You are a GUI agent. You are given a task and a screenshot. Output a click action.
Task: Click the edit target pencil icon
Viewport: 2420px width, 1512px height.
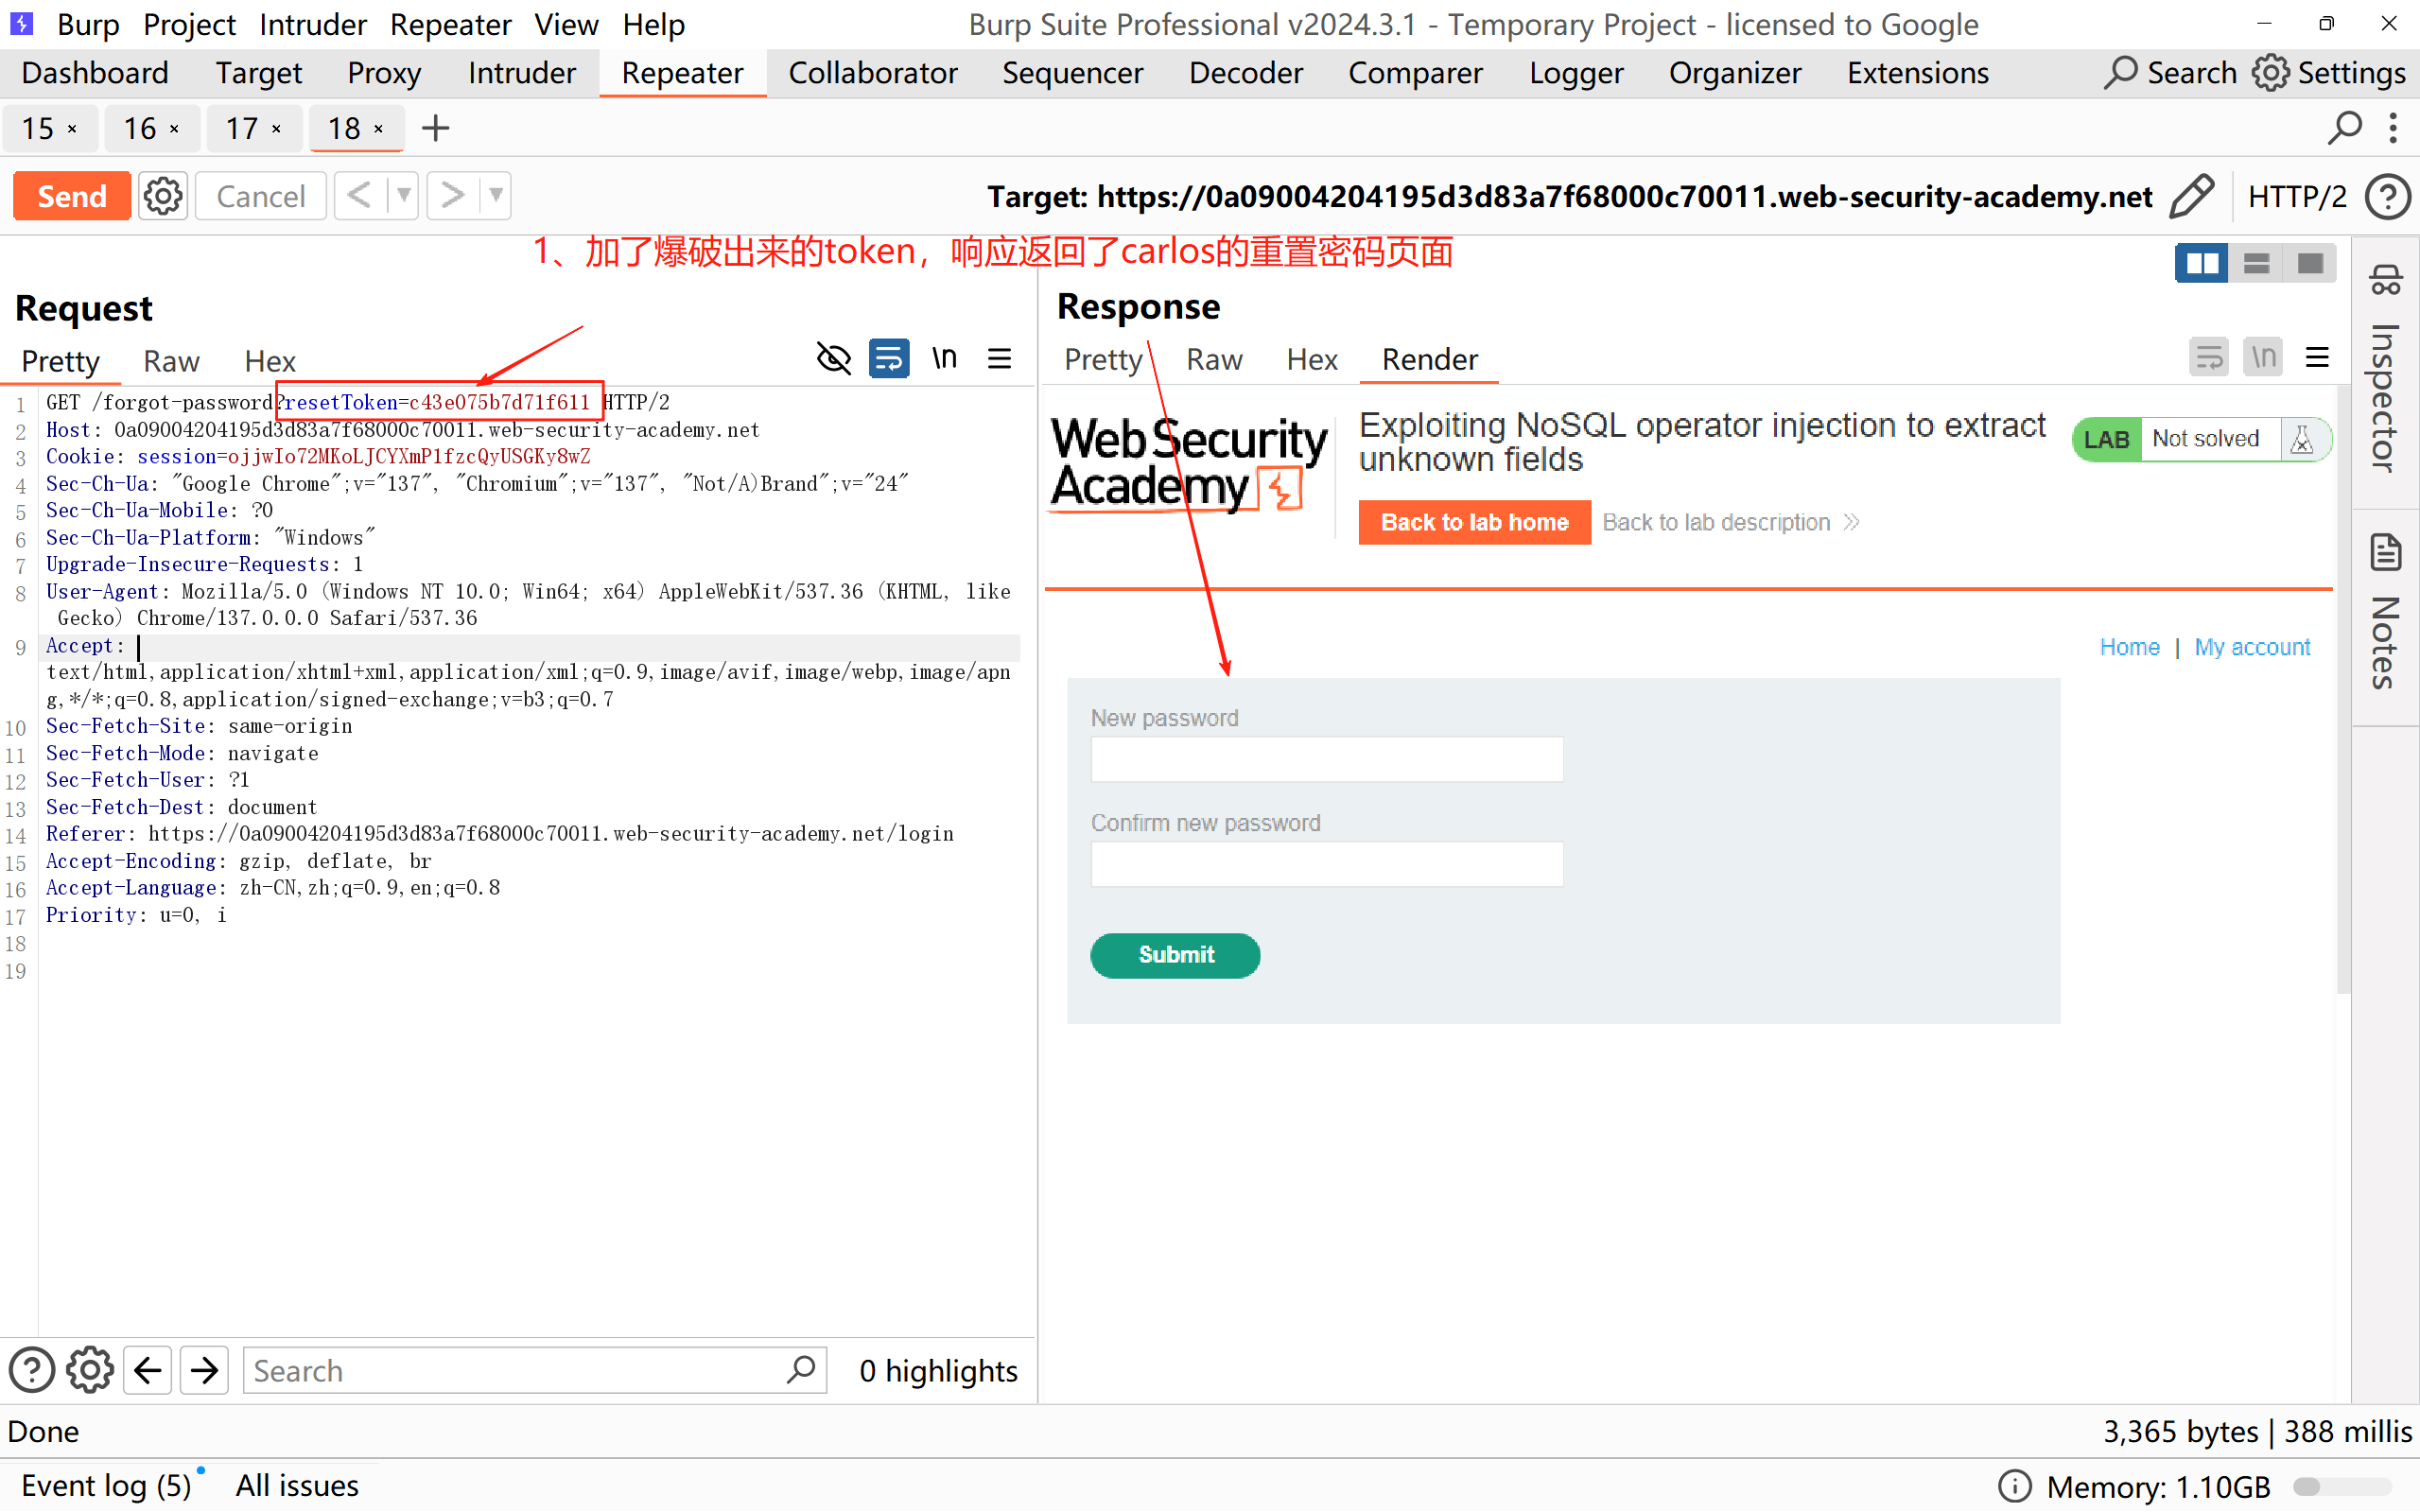click(2190, 196)
